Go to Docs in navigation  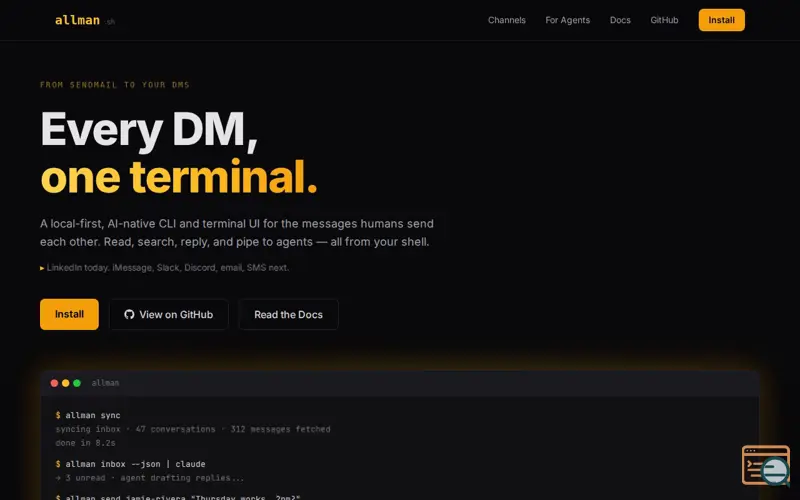coord(620,20)
